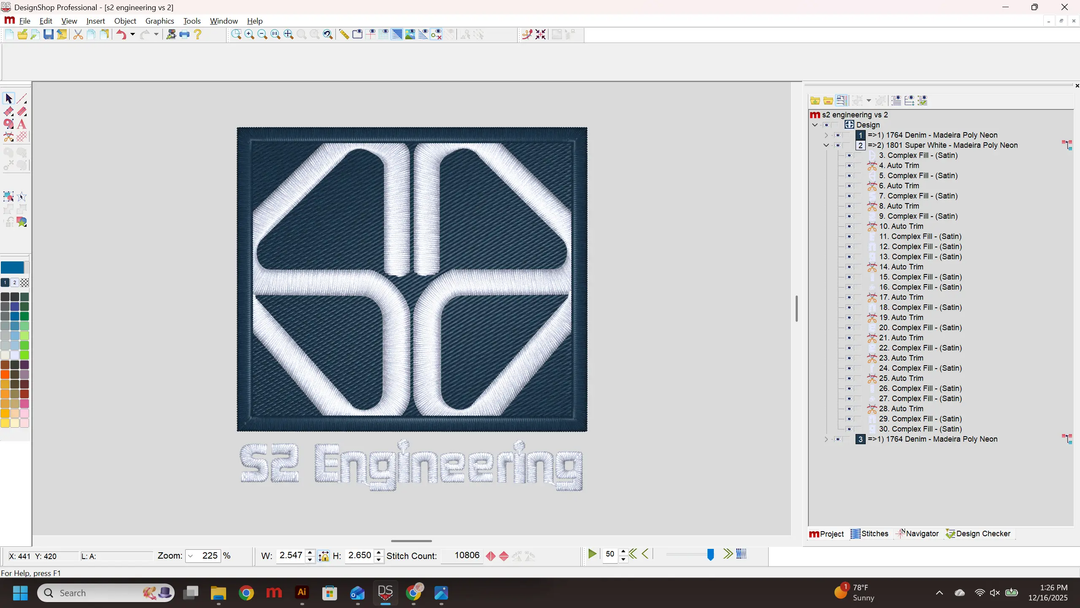The image size is (1080, 608).
Task: Switch to the Navigator tab
Action: pyautogui.click(x=917, y=534)
